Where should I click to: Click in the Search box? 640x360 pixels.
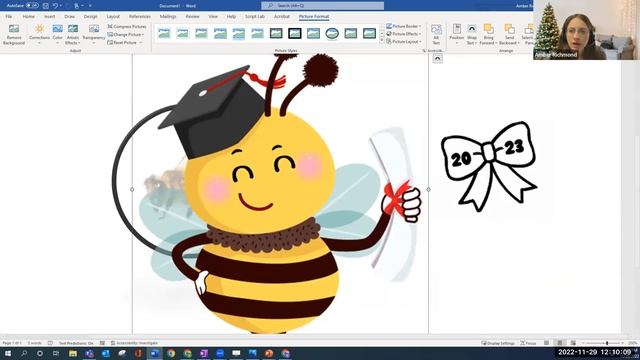322,6
